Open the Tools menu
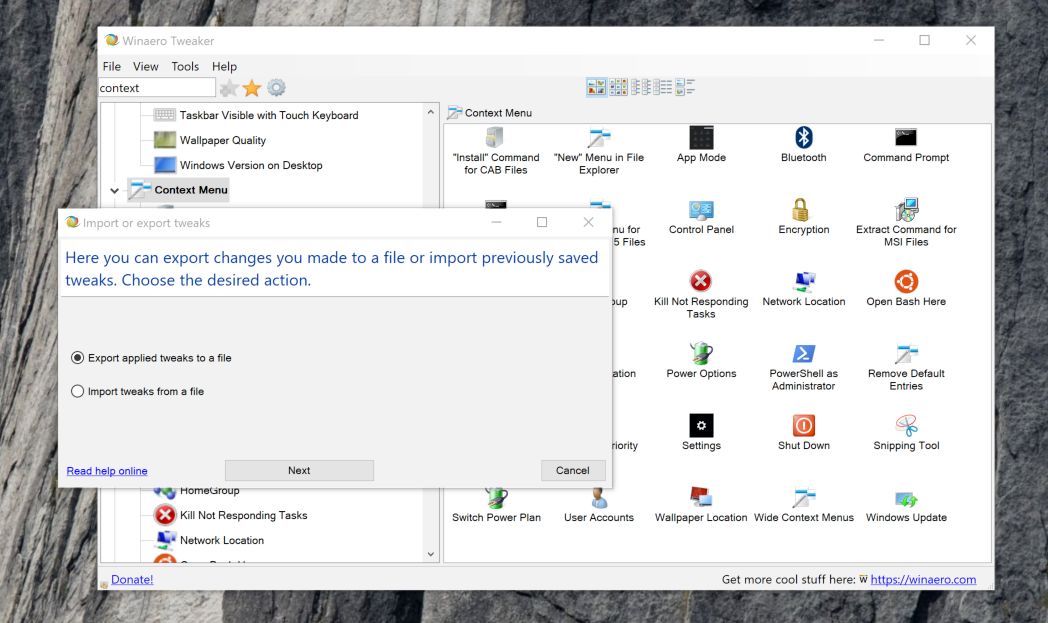The width and height of the screenshot is (1048, 623). [185, 66]
